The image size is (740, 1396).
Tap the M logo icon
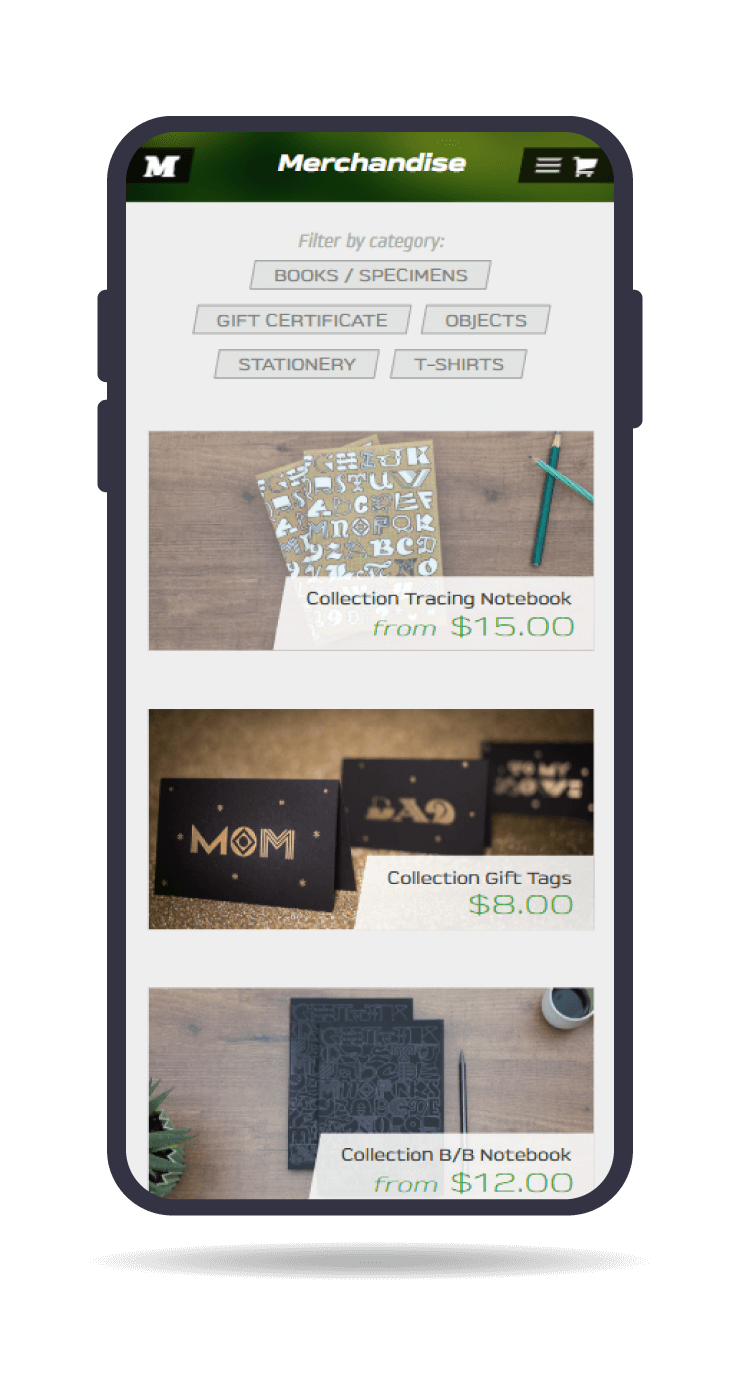click(x=160, y=166)
